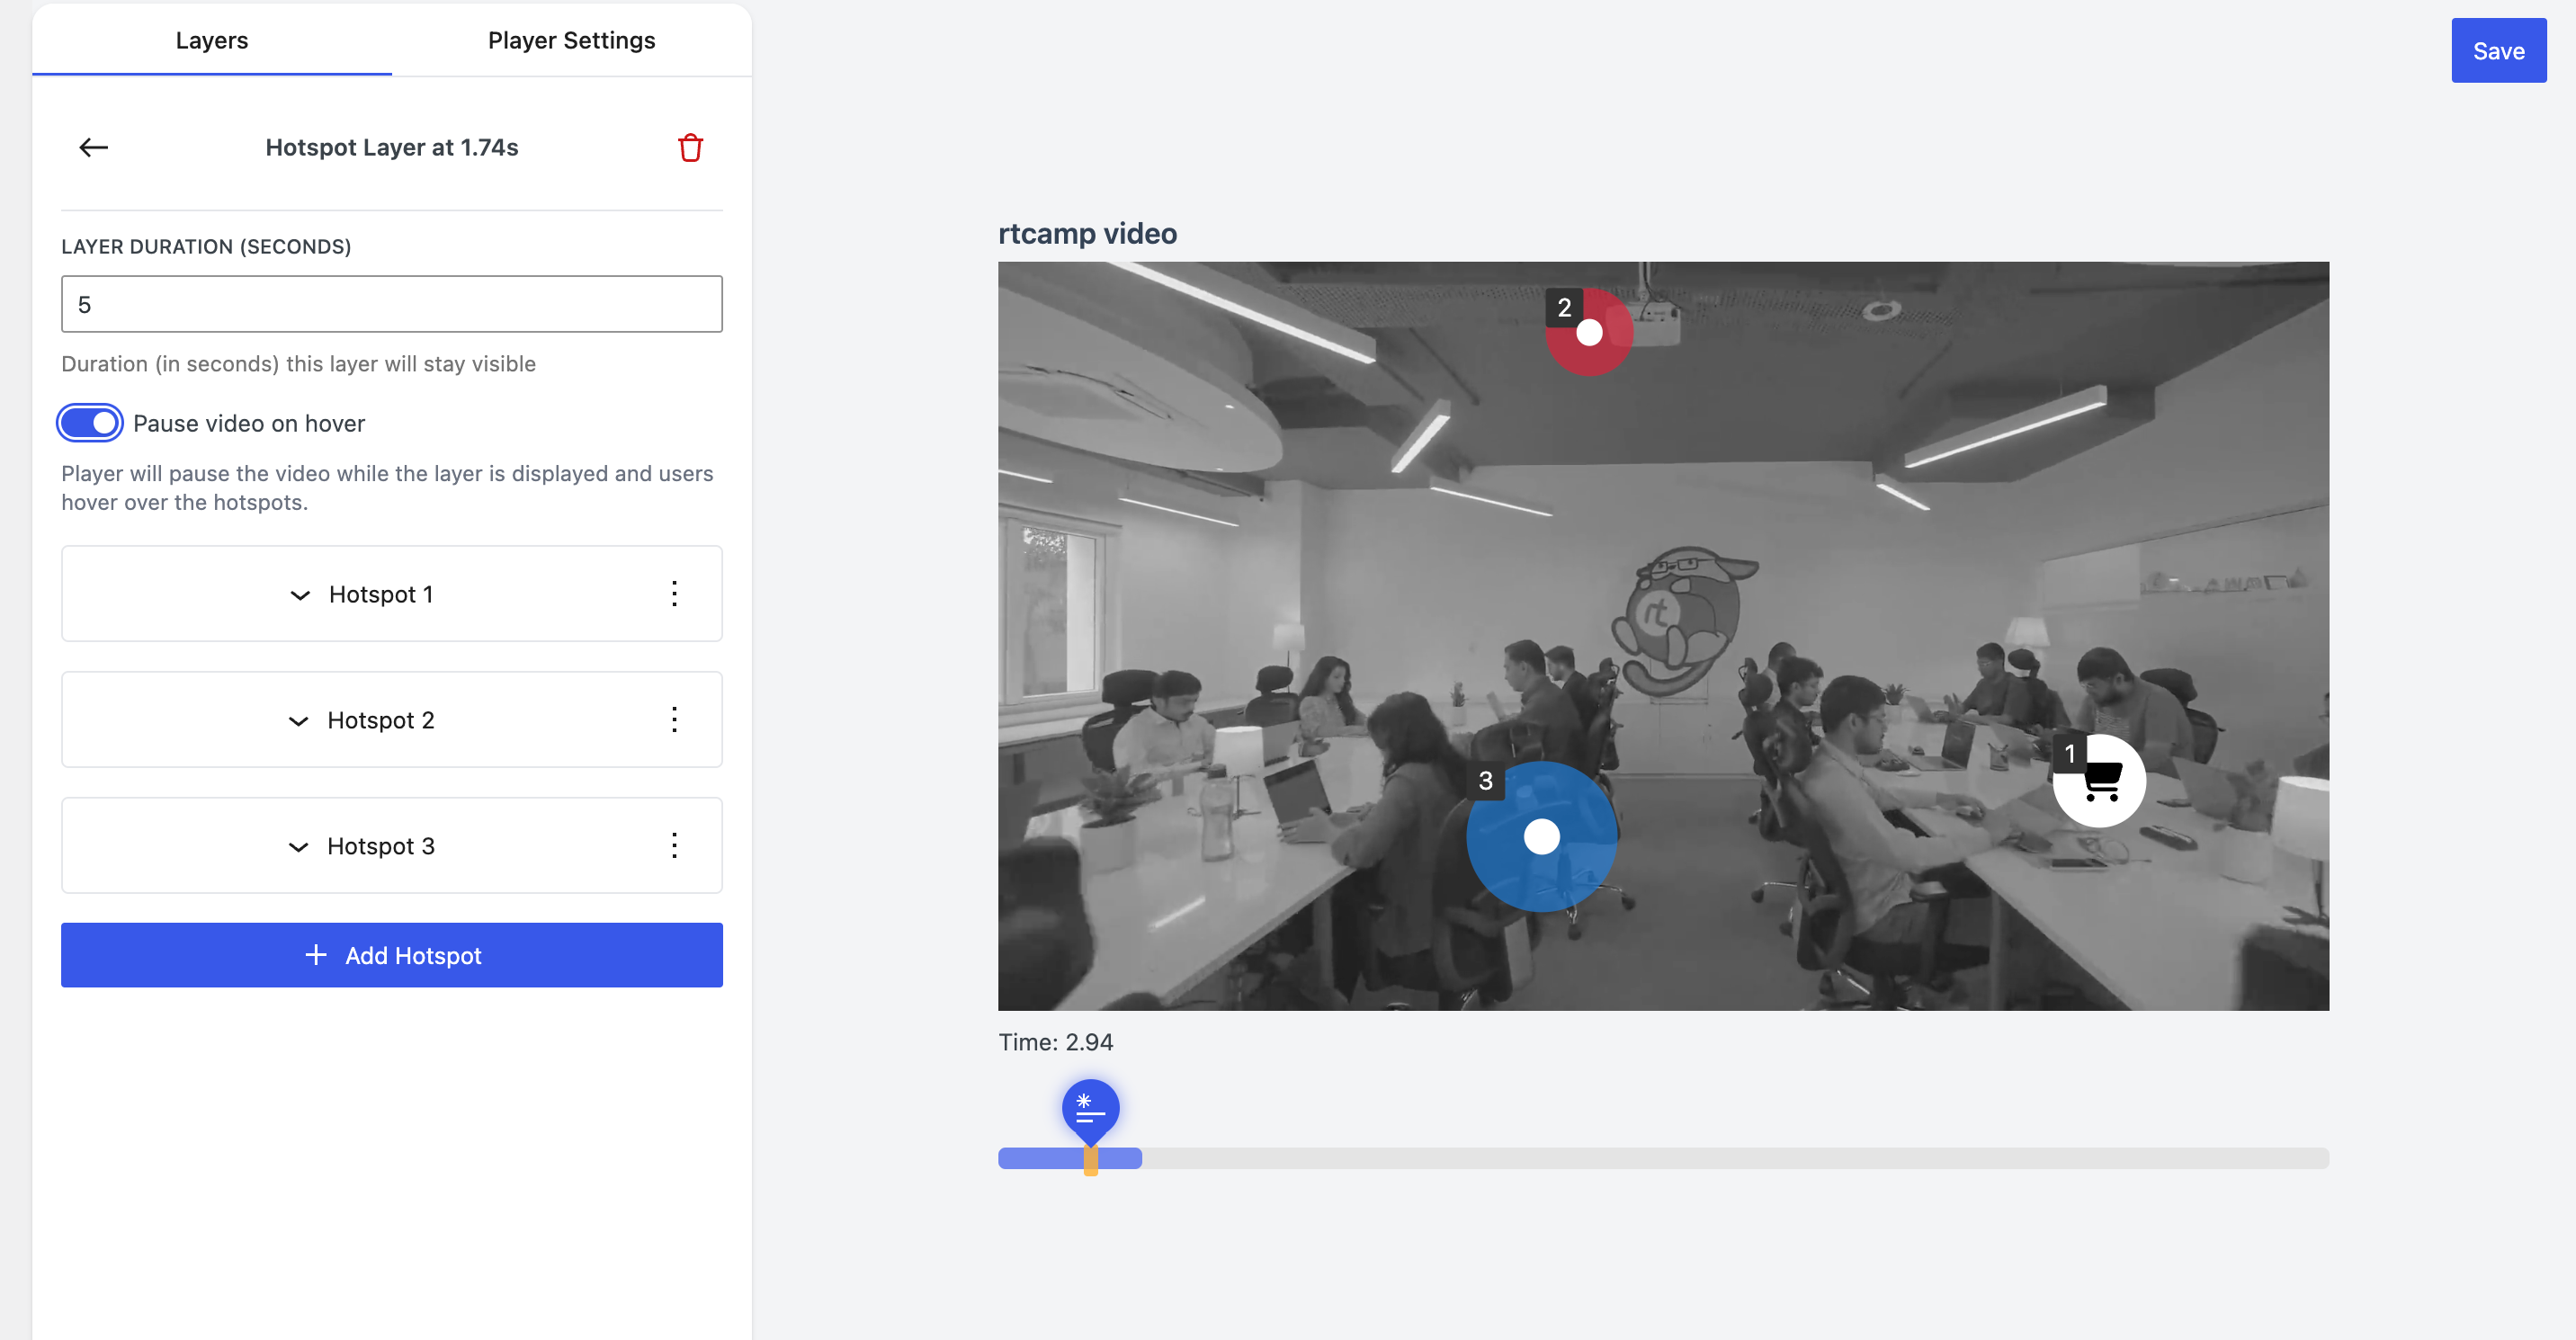Viewport: 2576px width, 1340px height.
Task: Open Hotspot 3 three-dot options menu
Action: pos(674,846)
